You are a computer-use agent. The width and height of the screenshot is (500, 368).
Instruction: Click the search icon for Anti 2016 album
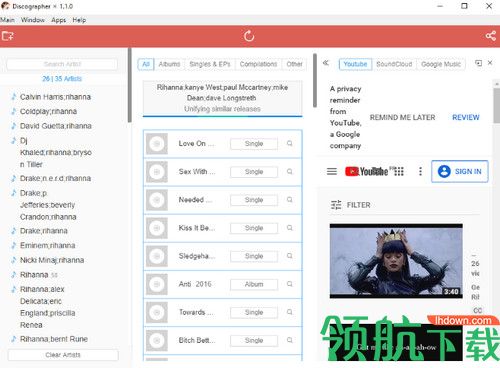(x=290, y=284)
